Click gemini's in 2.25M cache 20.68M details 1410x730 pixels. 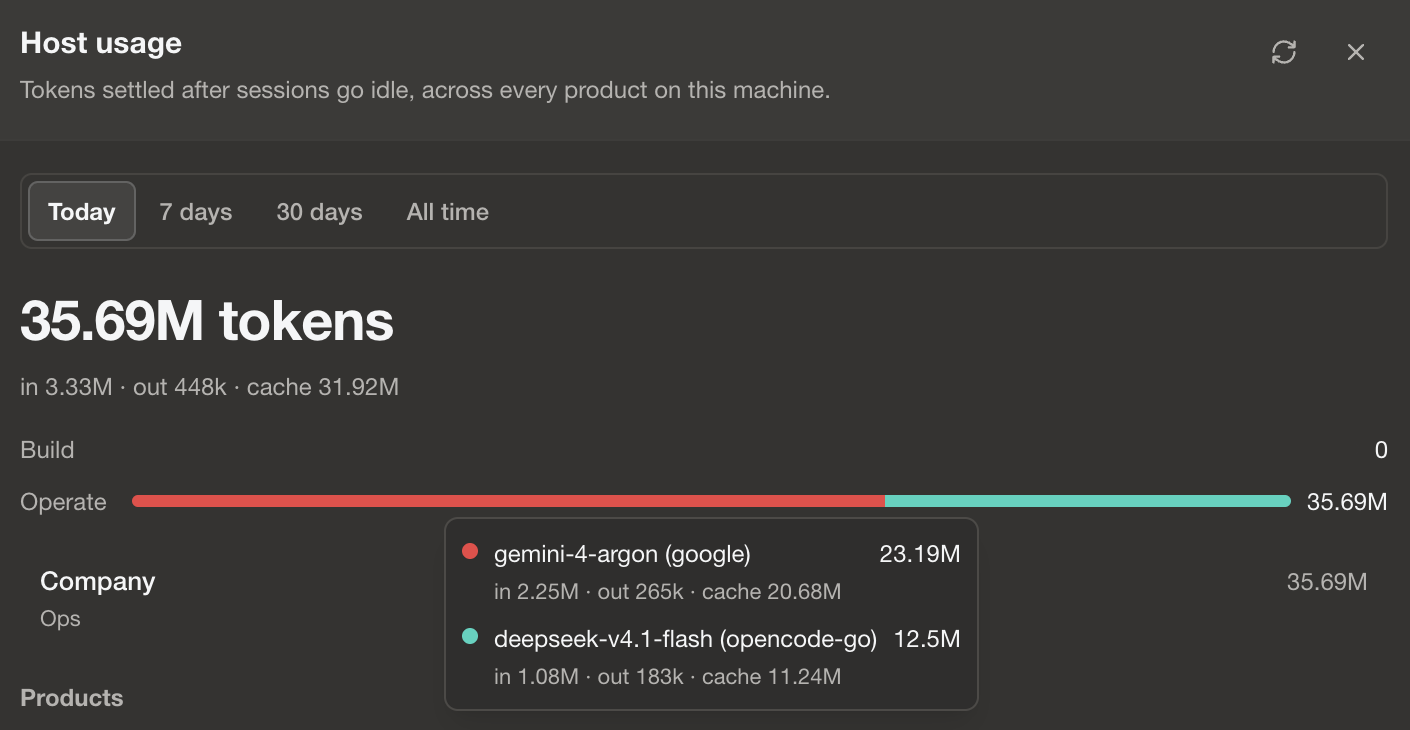(x=667, y=592)
